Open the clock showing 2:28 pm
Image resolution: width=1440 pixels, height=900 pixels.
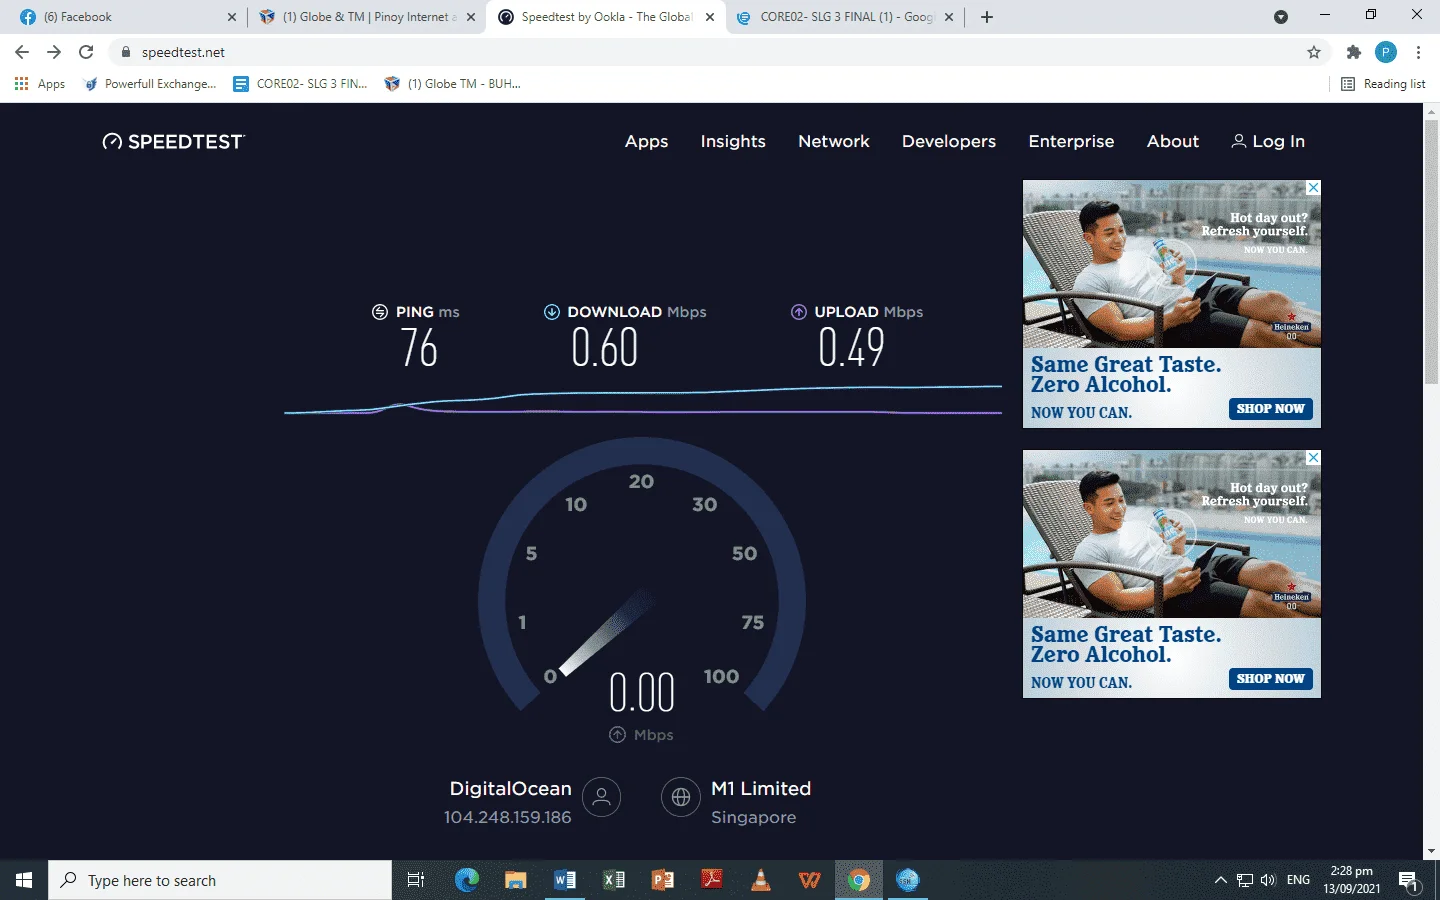pos(1352,880)
